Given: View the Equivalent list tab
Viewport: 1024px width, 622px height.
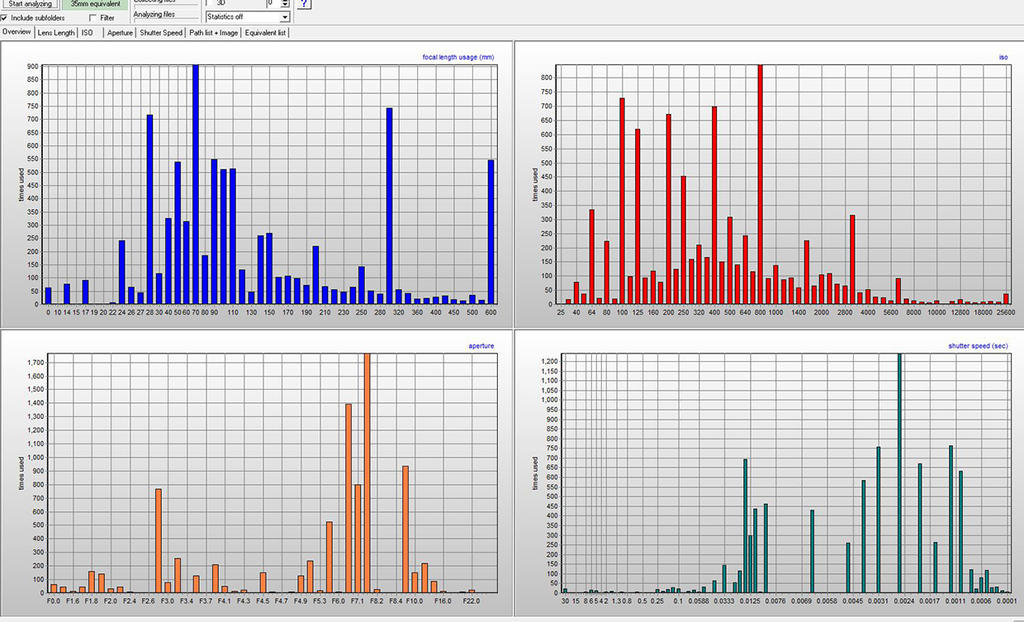Looking at the screenshot, I should (x=266, y=33).
